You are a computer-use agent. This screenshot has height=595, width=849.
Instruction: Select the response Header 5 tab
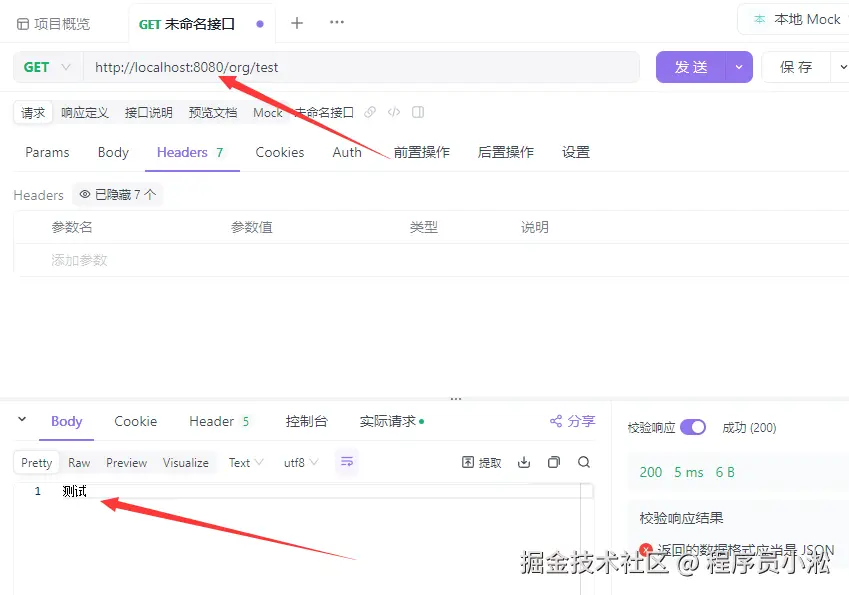coord(219,421)
